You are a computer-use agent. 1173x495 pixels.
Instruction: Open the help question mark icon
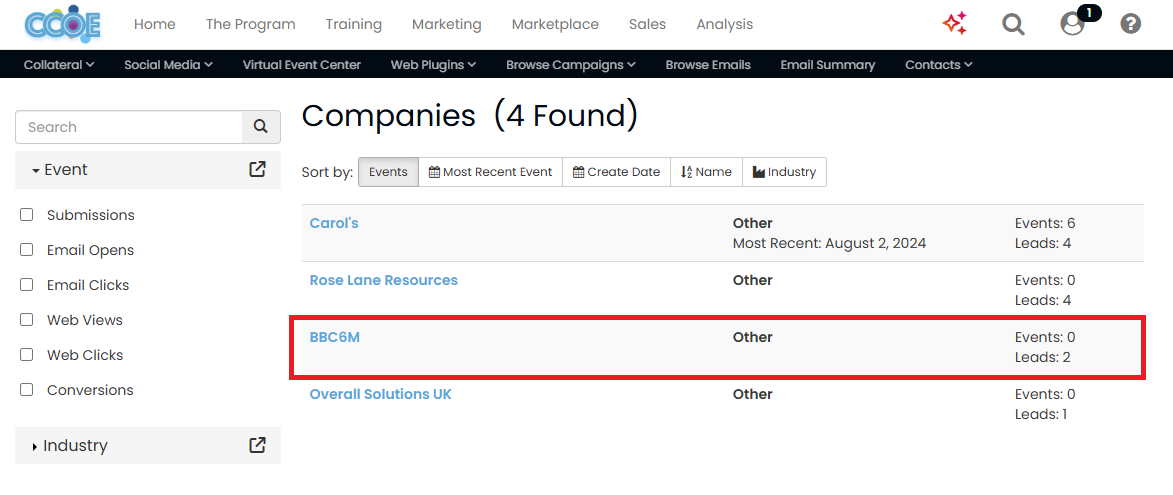point(1130,24)
